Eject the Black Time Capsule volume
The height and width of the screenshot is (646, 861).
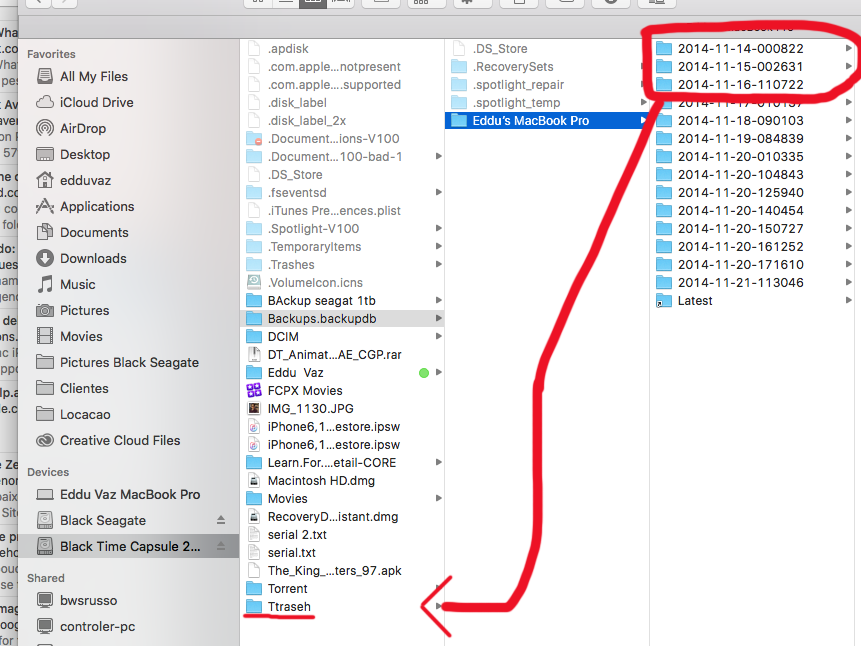click(221, 546)
